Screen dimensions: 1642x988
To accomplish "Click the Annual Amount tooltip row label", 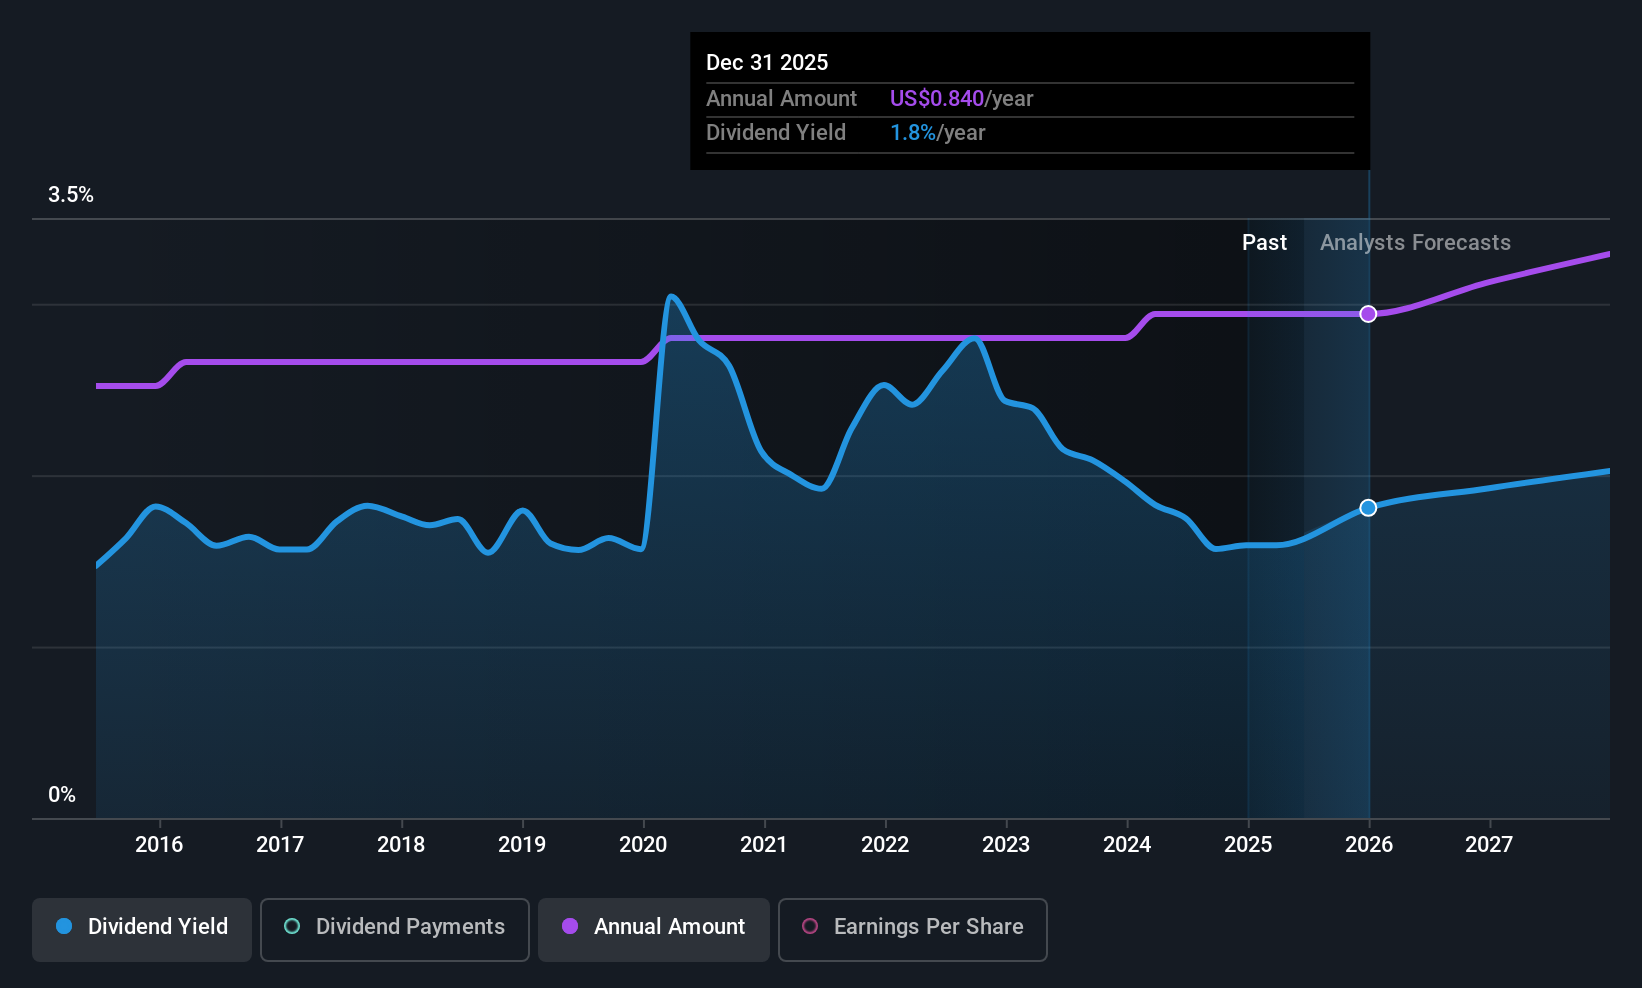I will pyautogui.click(x=781, y=98).
